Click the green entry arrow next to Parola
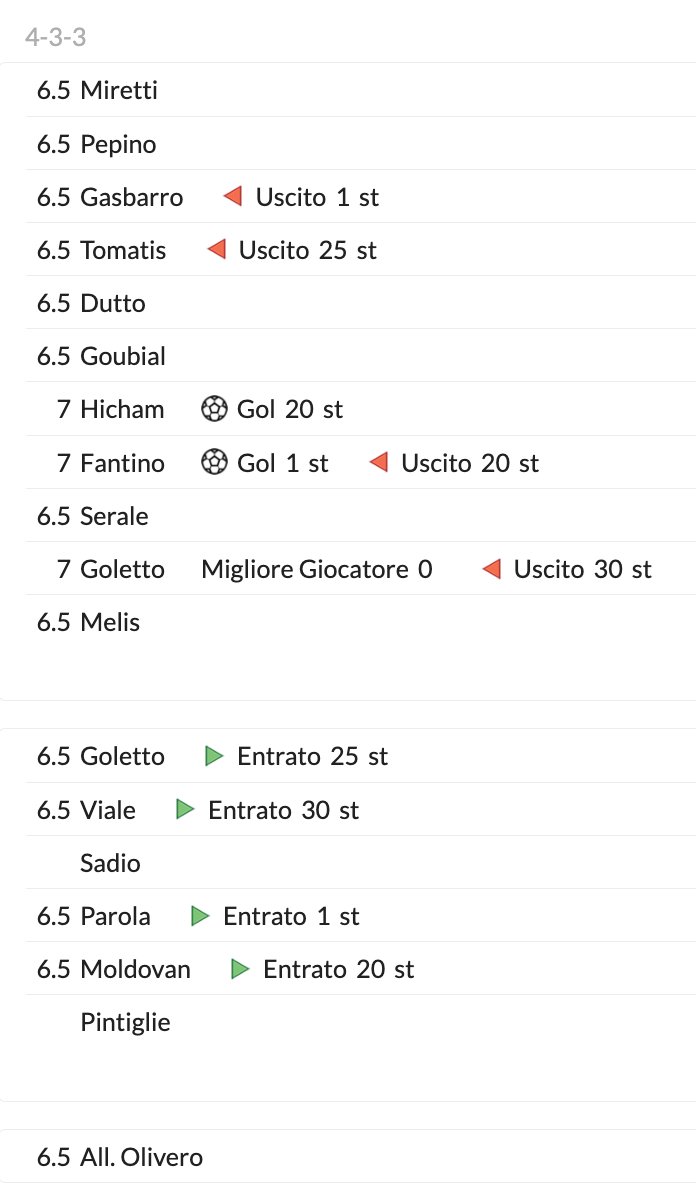Image resolution: width=696 pixels, height=1190 pixels. pos(200,916)
